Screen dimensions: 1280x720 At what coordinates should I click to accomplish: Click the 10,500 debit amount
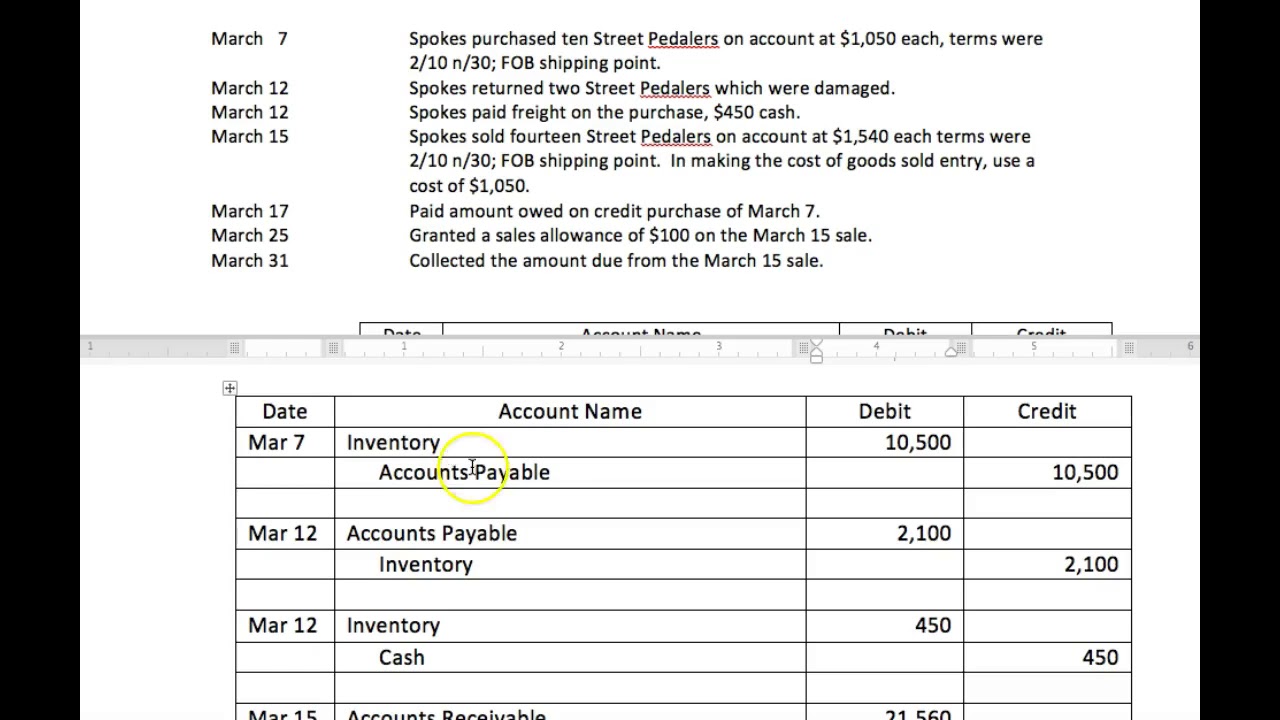[917, 442]
